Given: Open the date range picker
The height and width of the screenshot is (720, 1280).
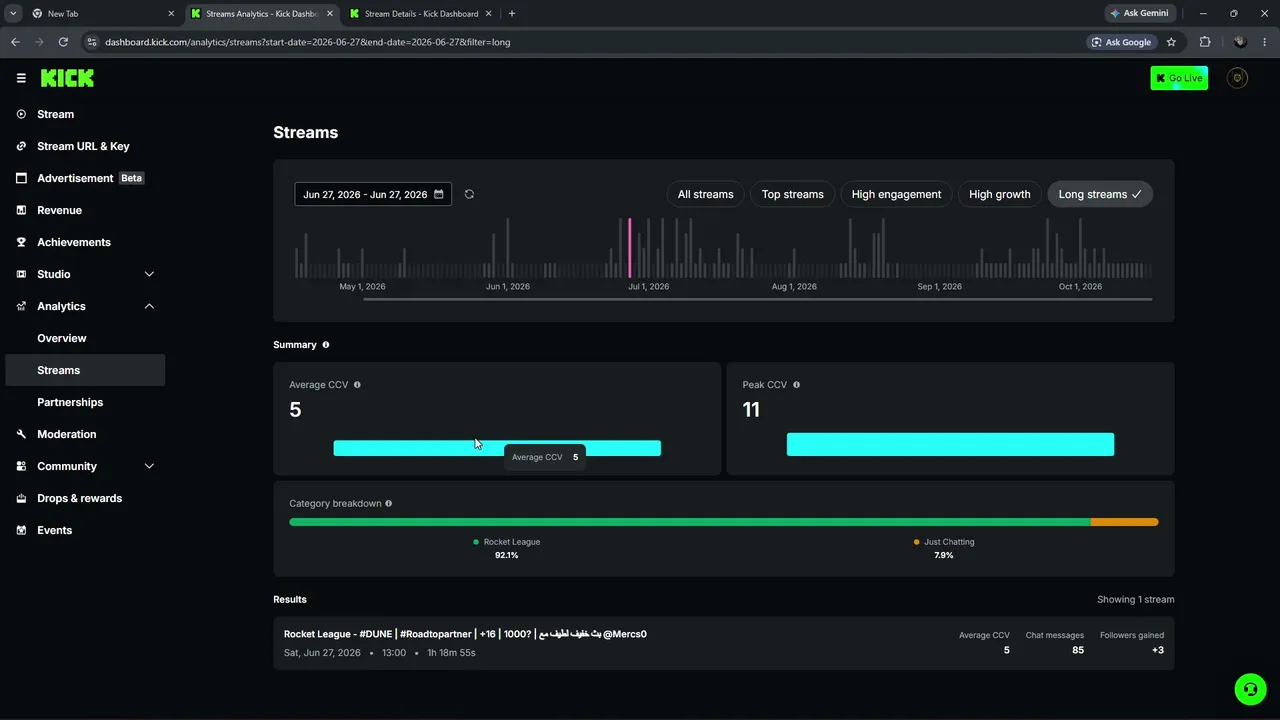Looking at the screenshot, I should (x=373, y=194).
